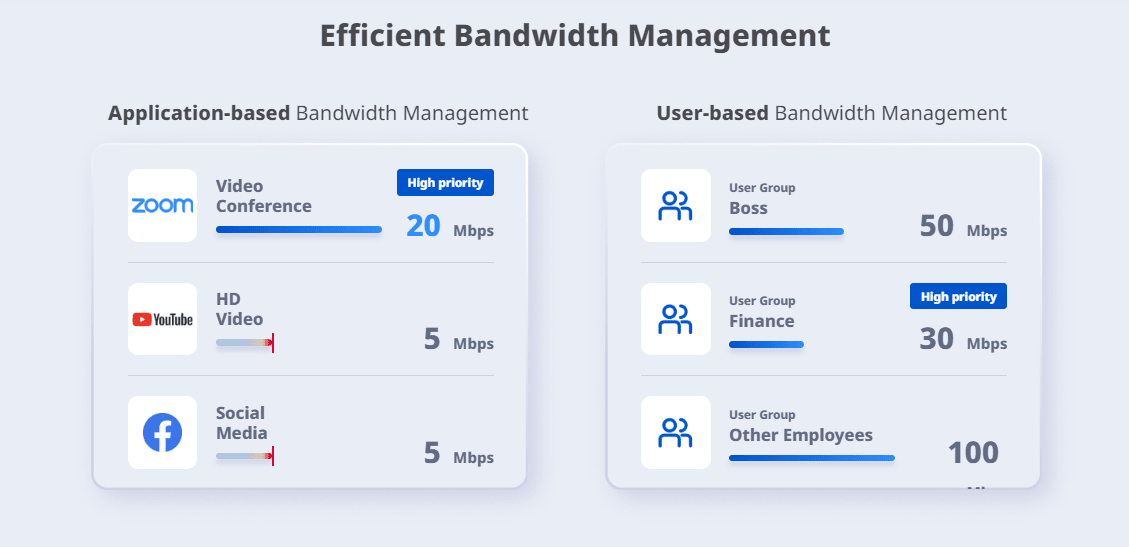The width and height of the screenshot is (1129, 547).
Task: Select the Finance user group icon
Action: pos(675,319)
